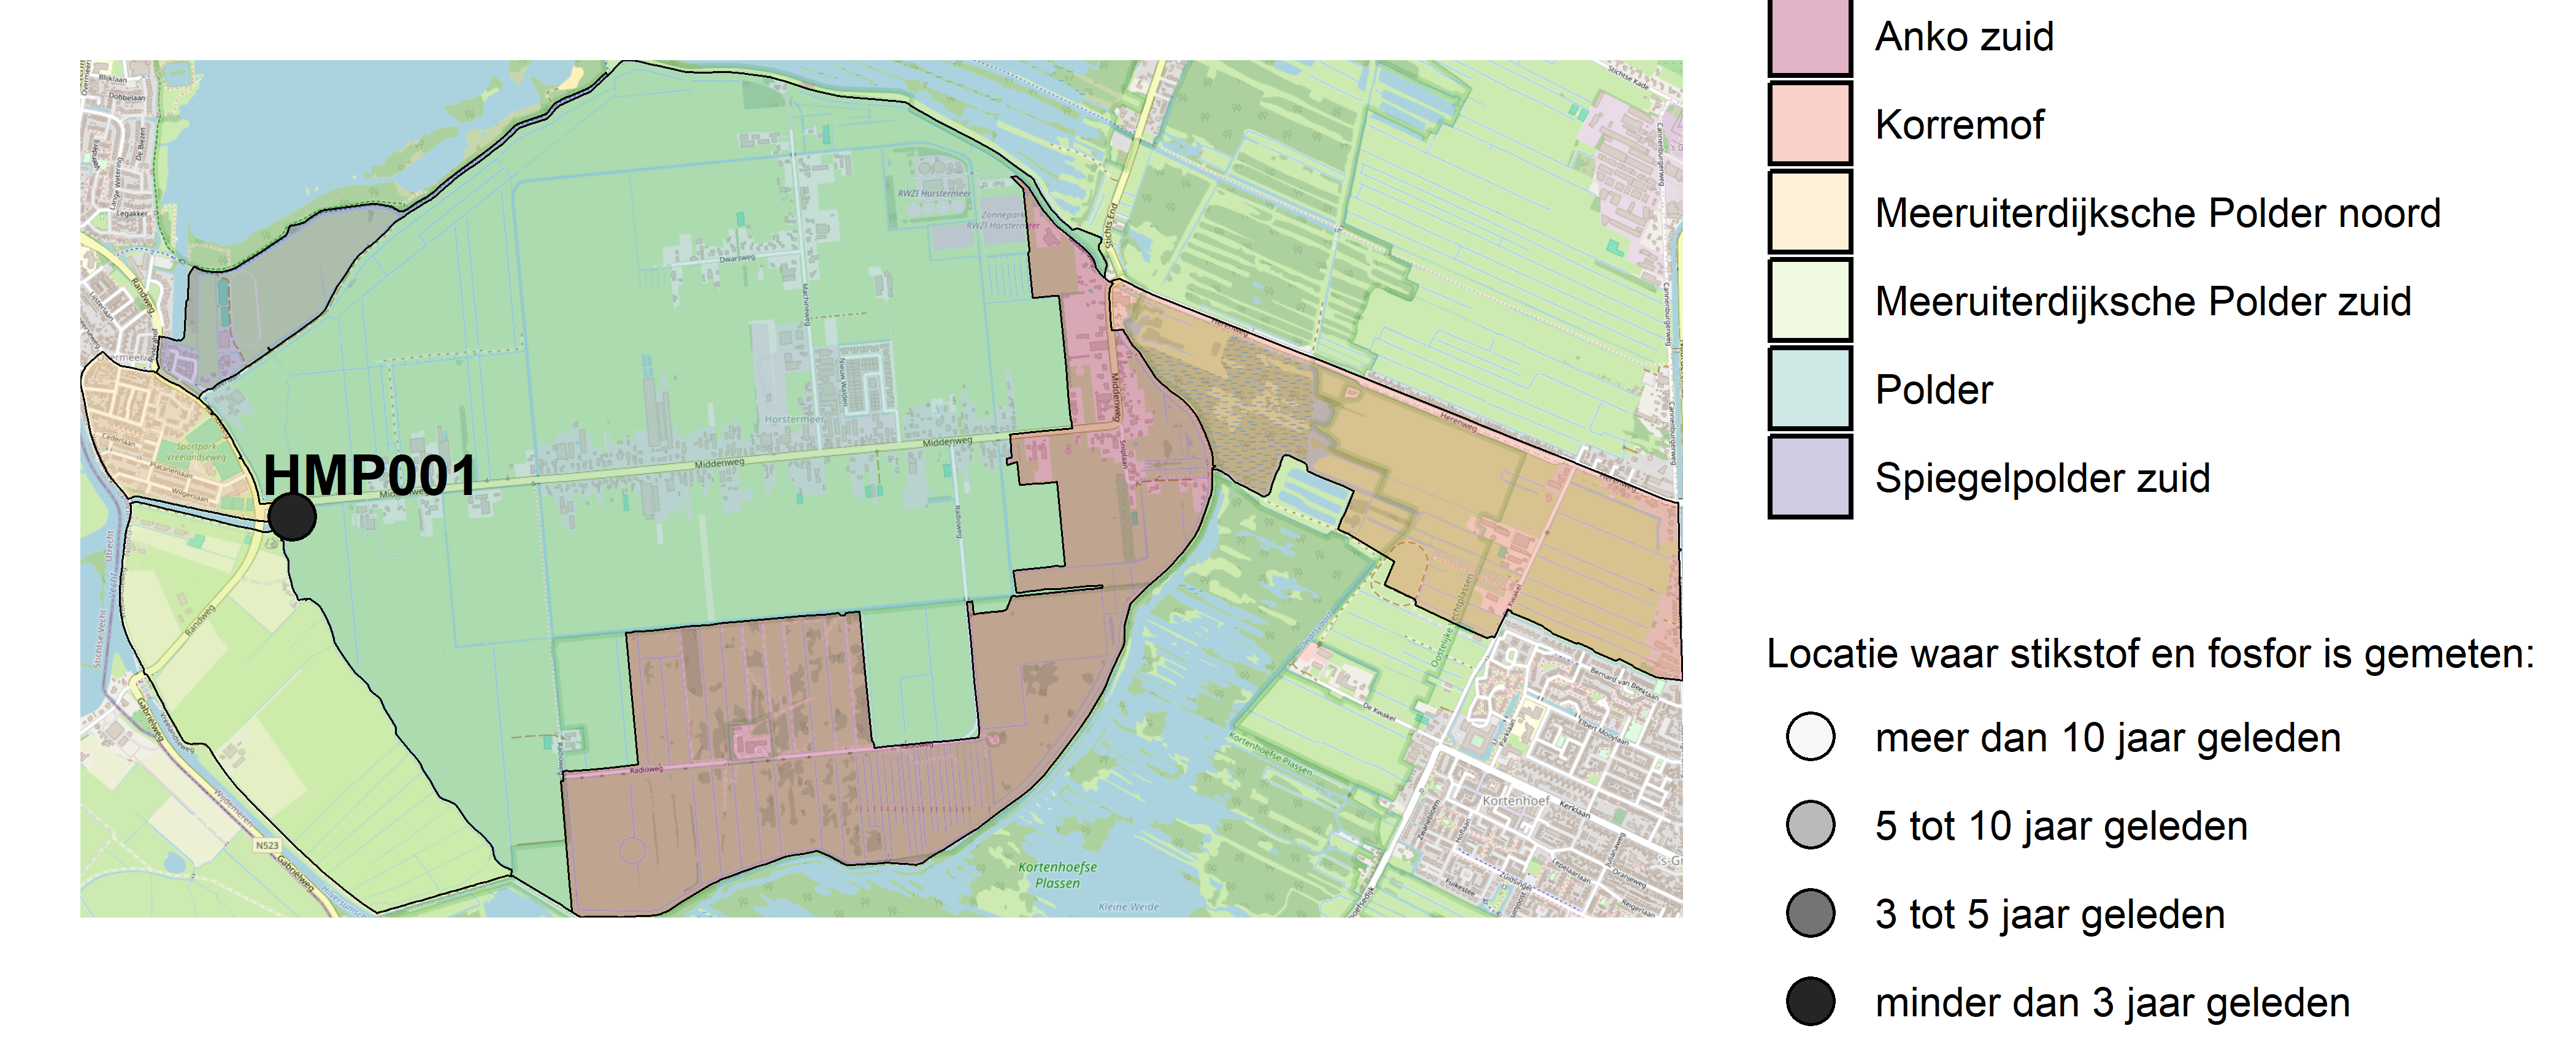Screen dimensions: 2576x1058
Task: Click 'Meeruiterdijksche Polder zuid' legend label
Action: pyautogui.click(x=2143, y=302)
